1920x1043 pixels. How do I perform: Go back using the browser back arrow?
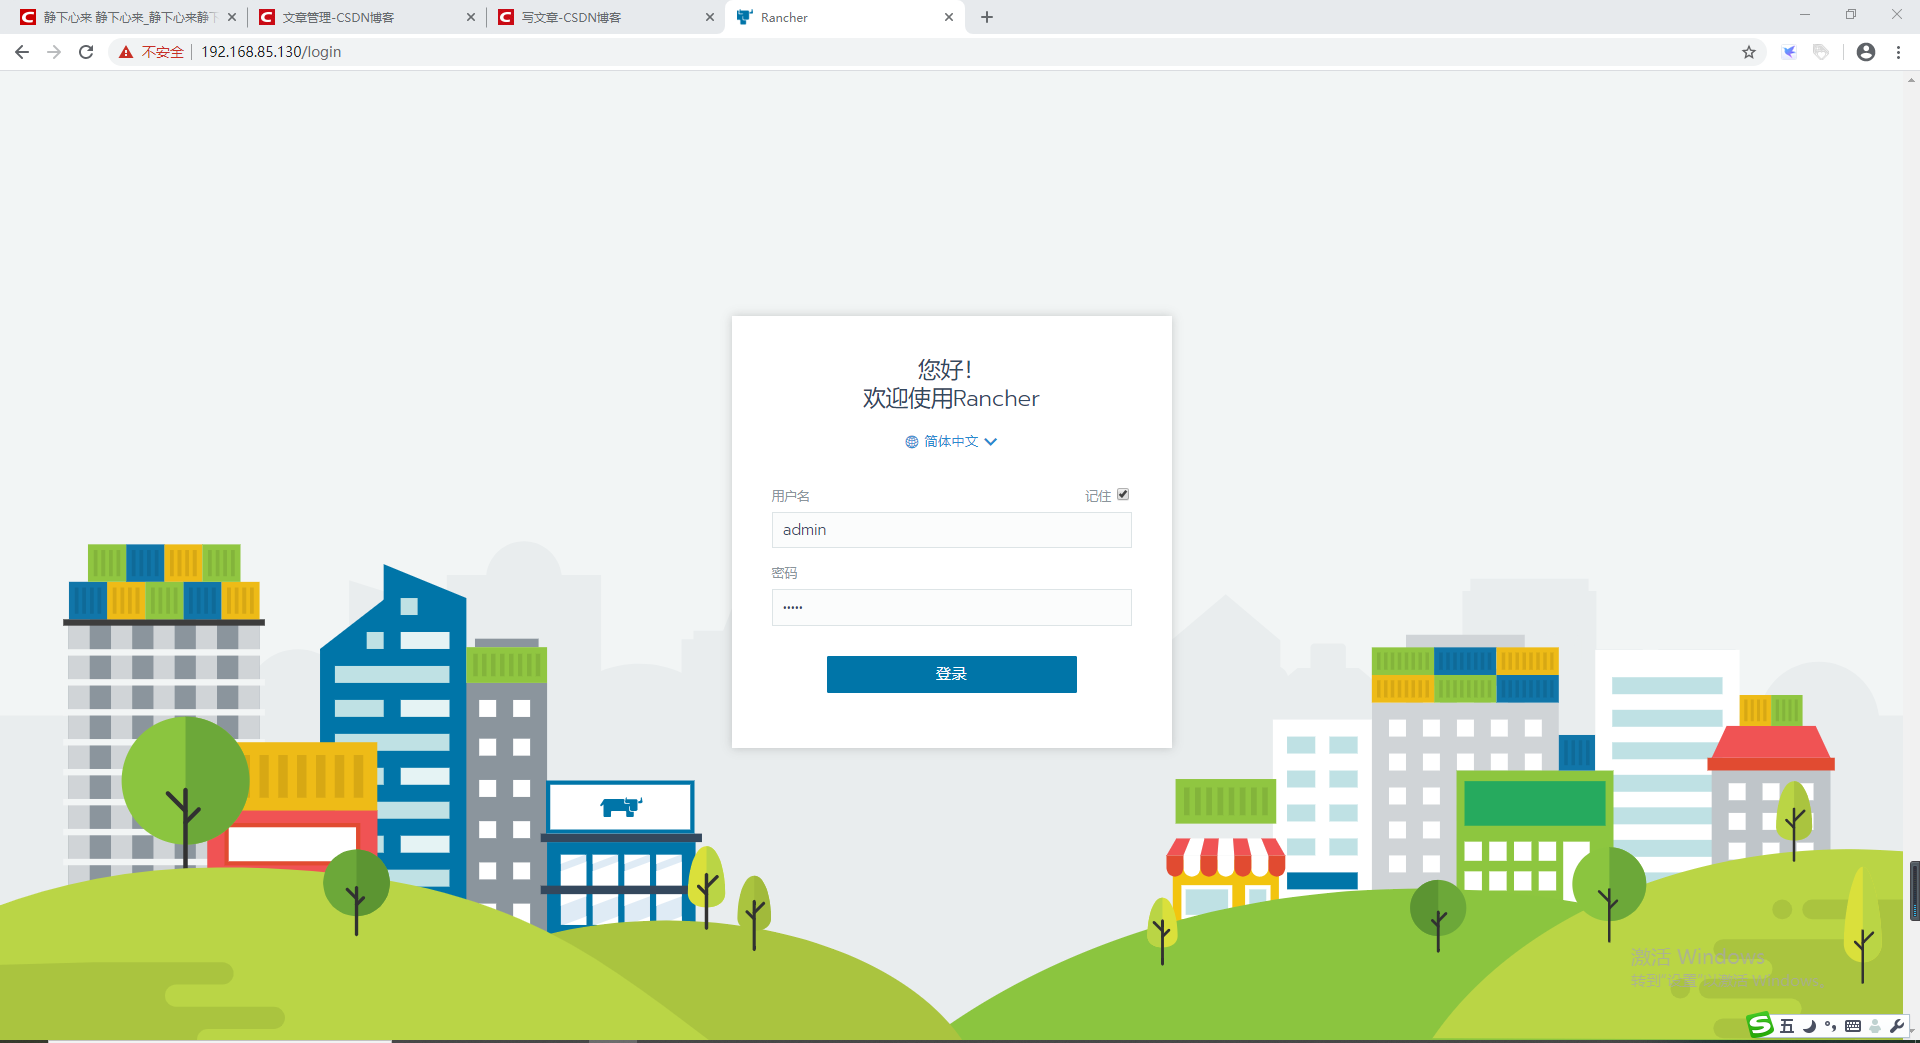coord(22,52)
